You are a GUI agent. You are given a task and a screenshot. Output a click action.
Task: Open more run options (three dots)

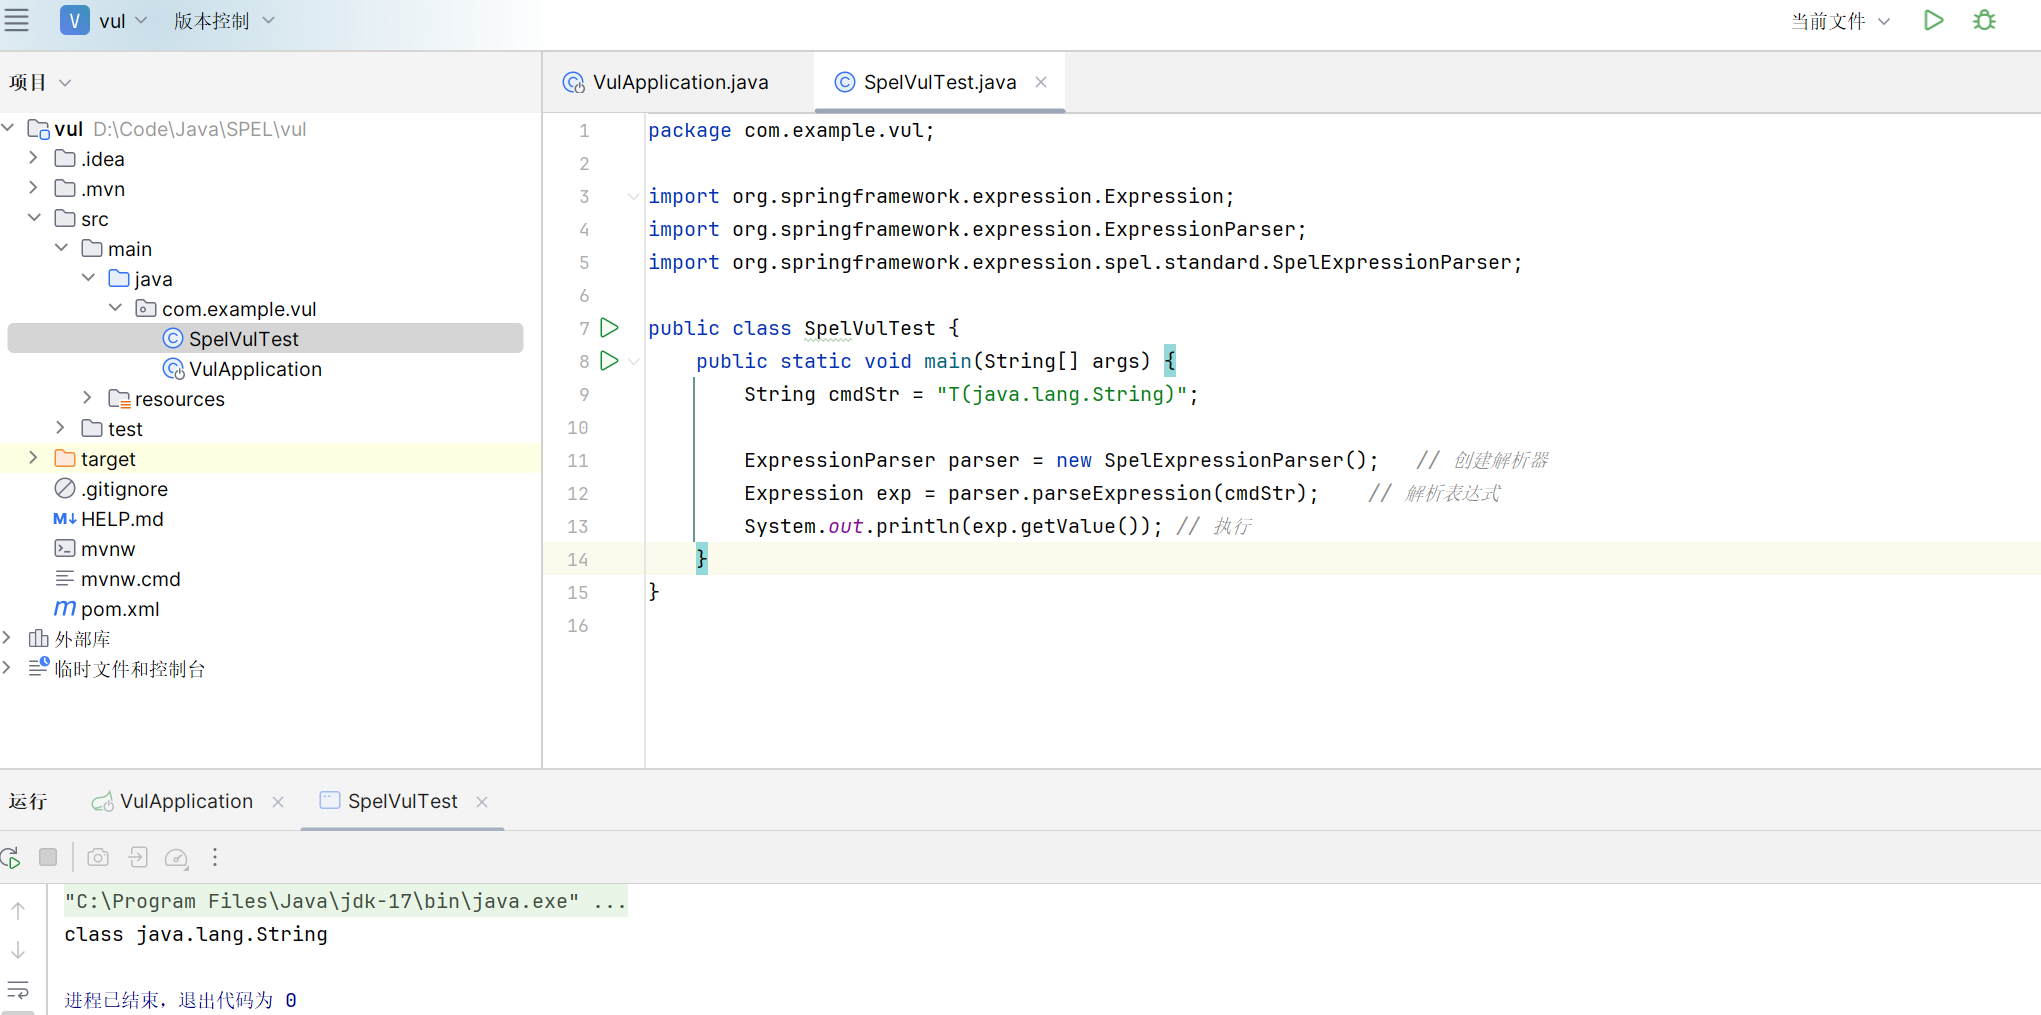coord(215,857)
